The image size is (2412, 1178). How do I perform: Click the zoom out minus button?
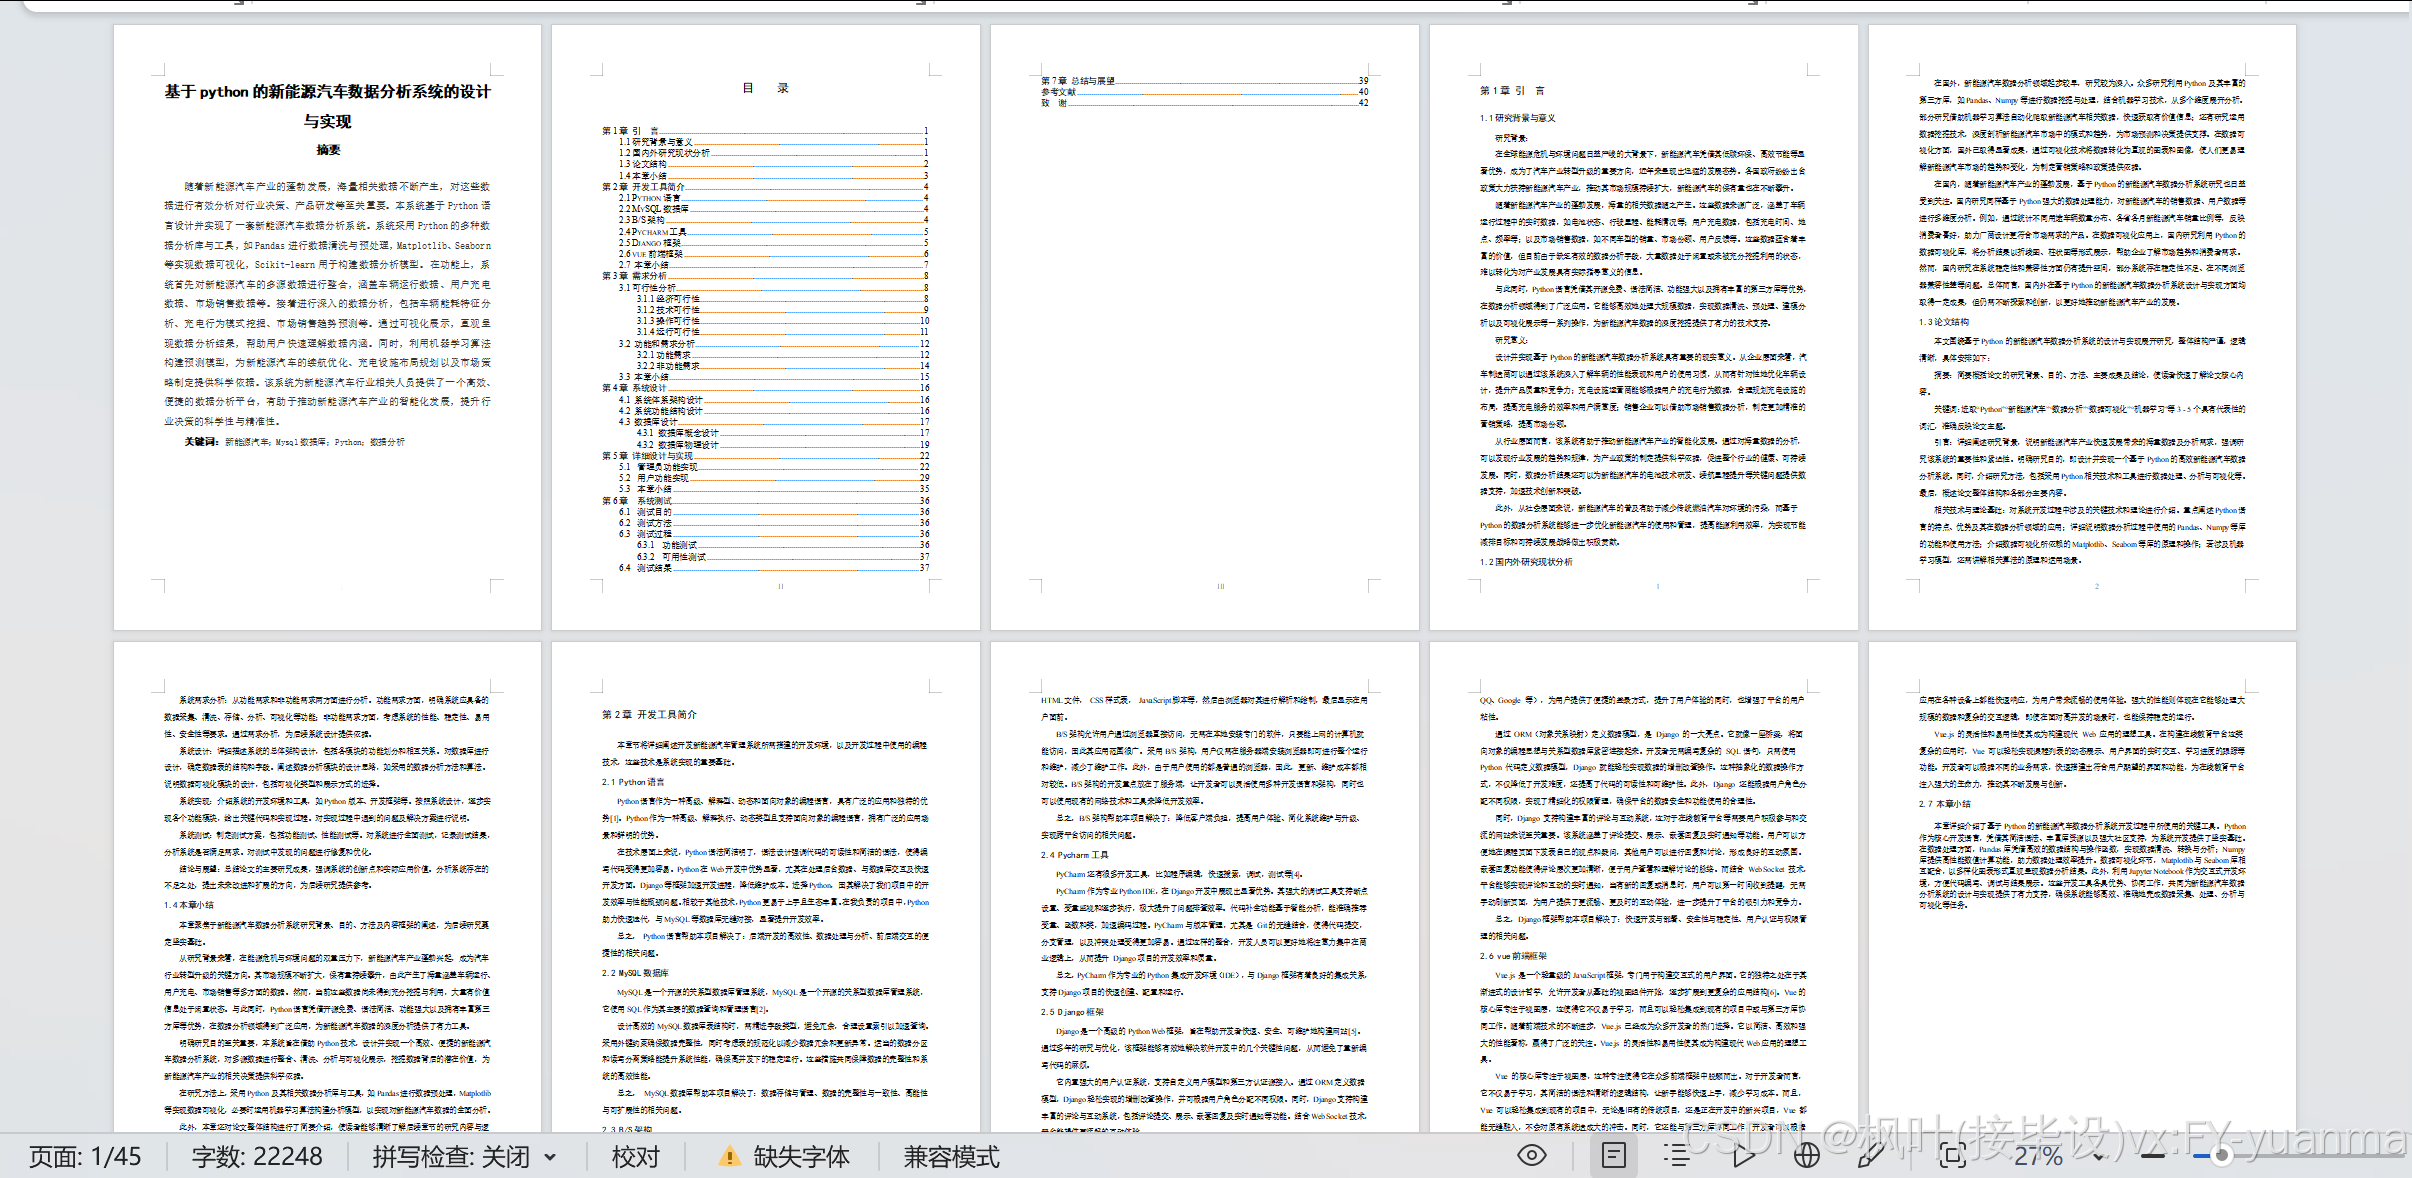[2153, 1156]
